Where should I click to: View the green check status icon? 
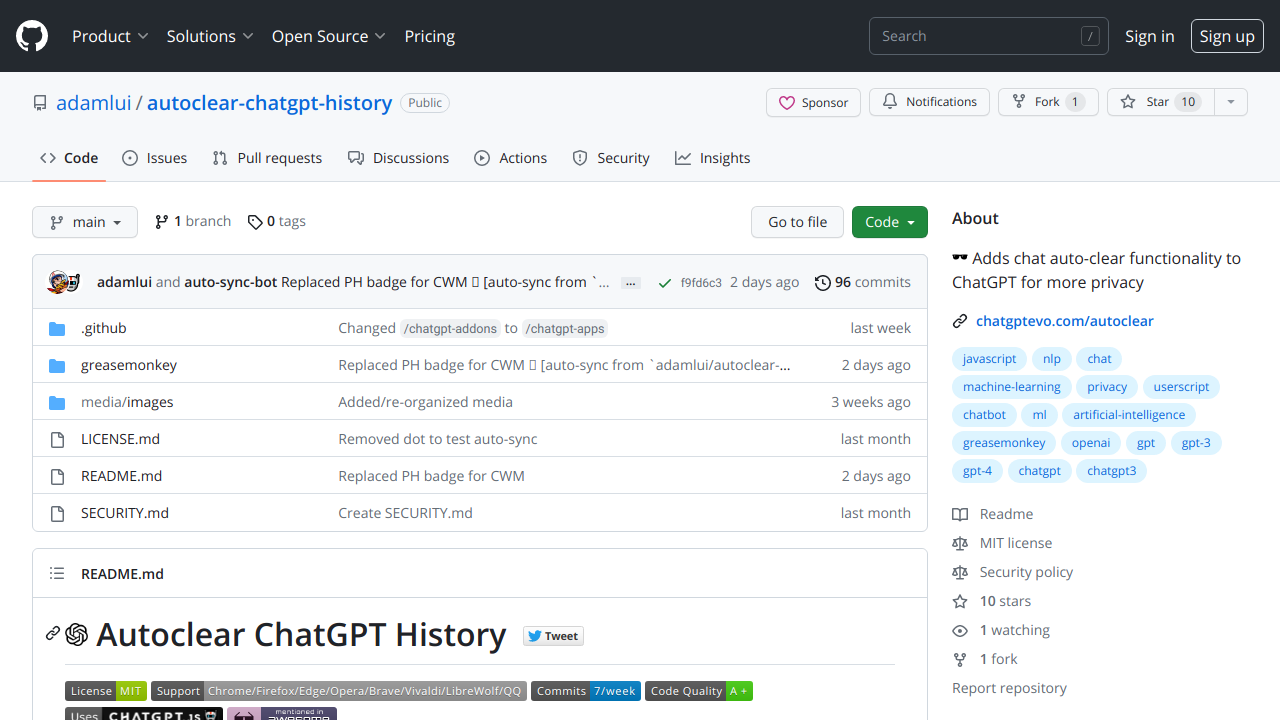(x=665, y=283)
